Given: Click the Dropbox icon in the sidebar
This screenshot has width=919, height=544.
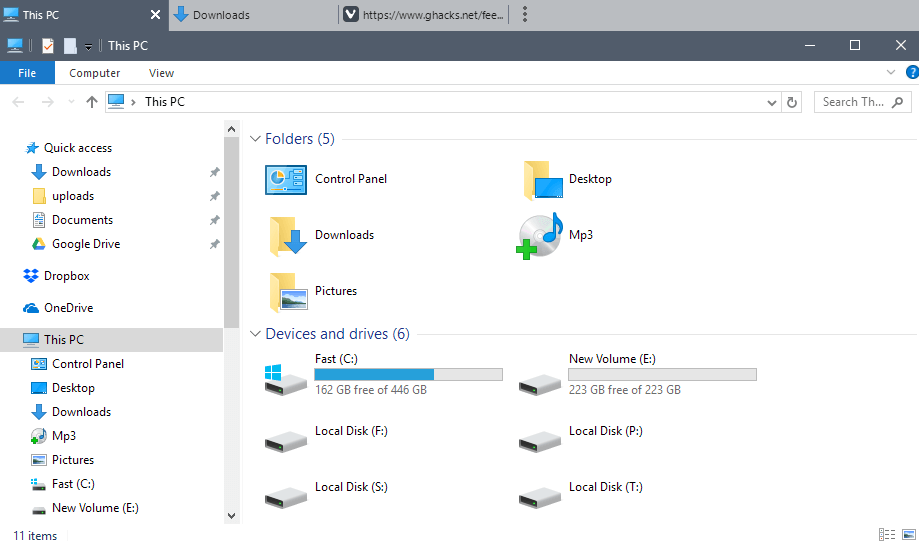Looking at the screenshot, I should coord(30,276).
